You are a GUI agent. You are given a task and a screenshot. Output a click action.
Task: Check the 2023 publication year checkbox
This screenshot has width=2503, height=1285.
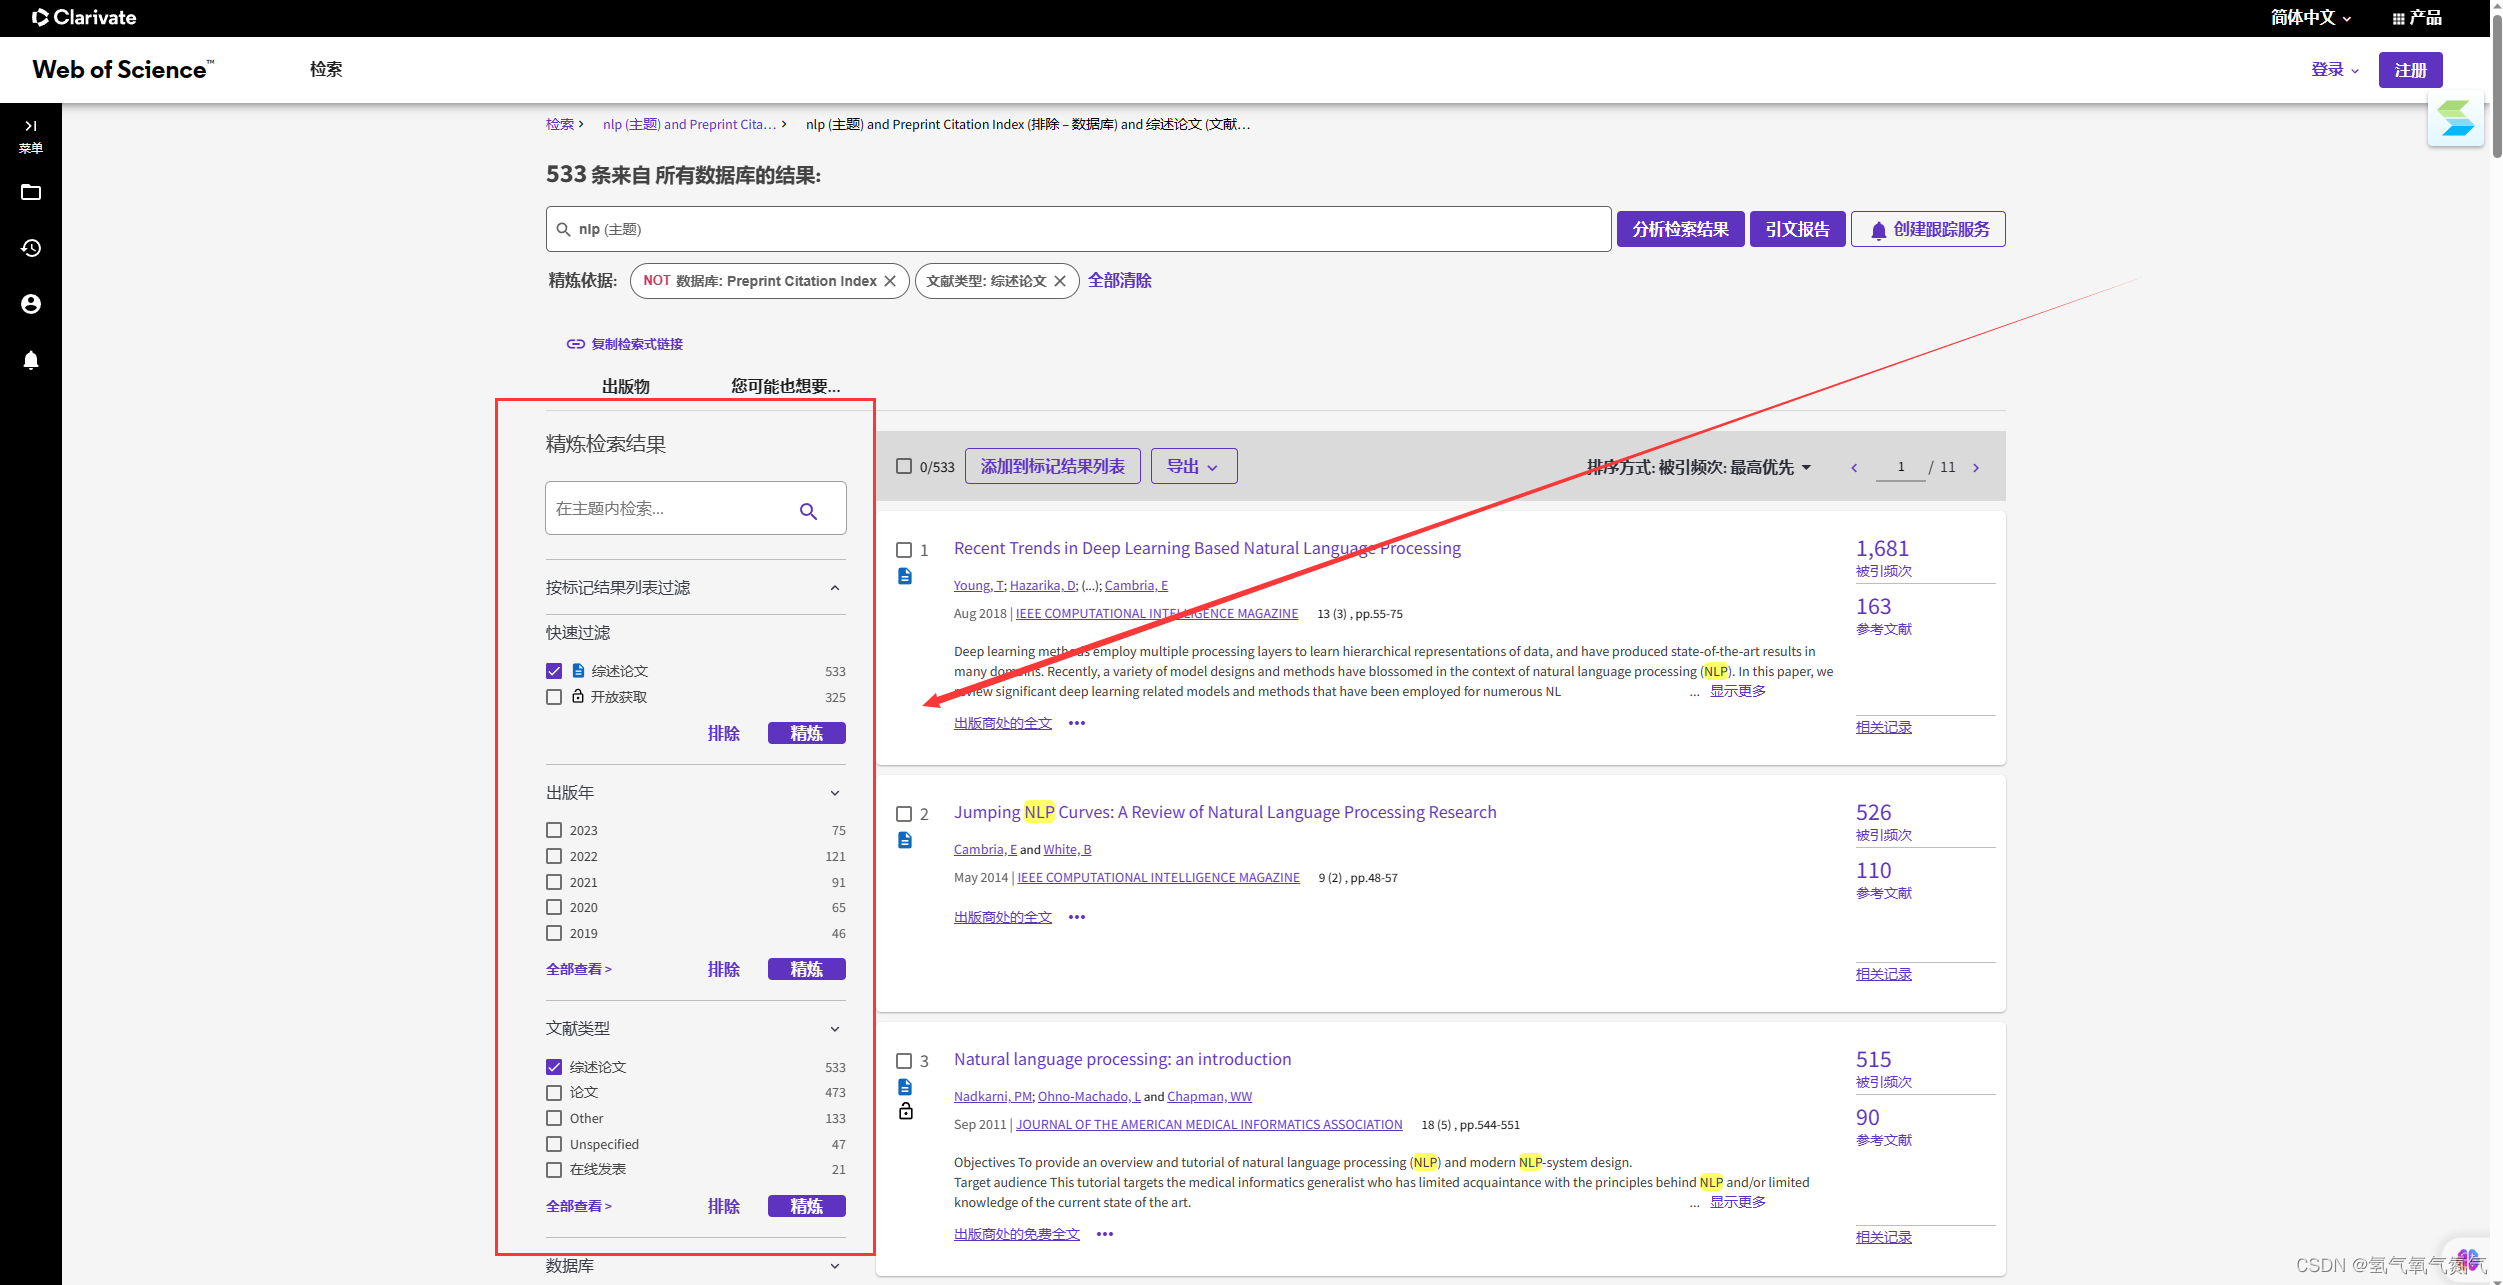(554, 830)
